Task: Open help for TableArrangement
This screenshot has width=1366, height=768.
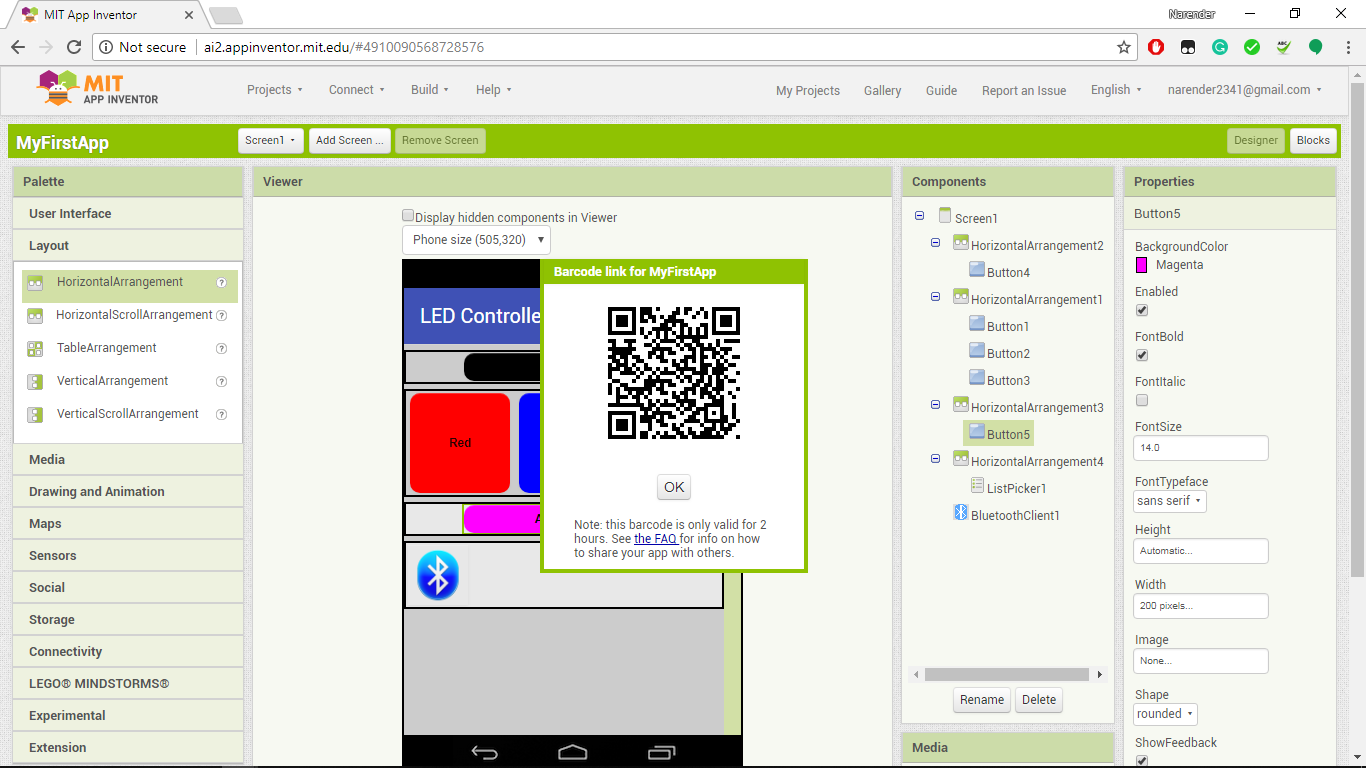Action: [222, 348]
